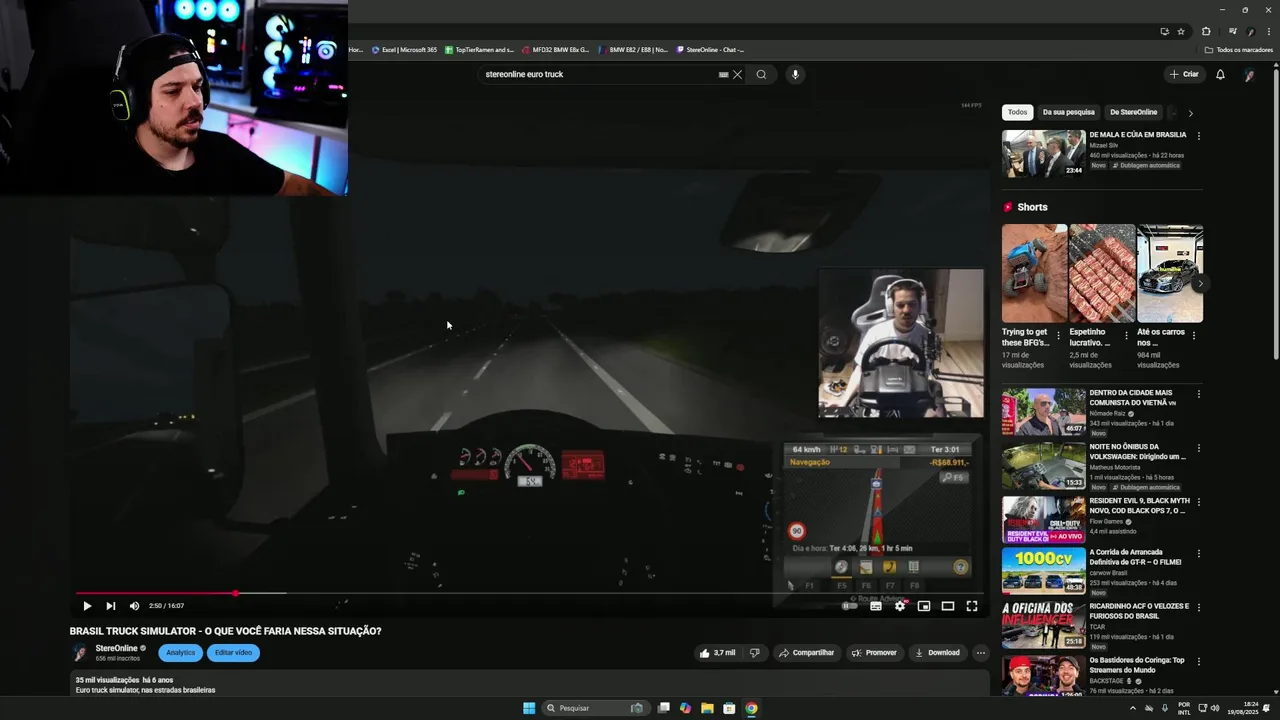
Task: Like the video with 3,7 mil
Action: pyautogui.click(x=719, y=653)
